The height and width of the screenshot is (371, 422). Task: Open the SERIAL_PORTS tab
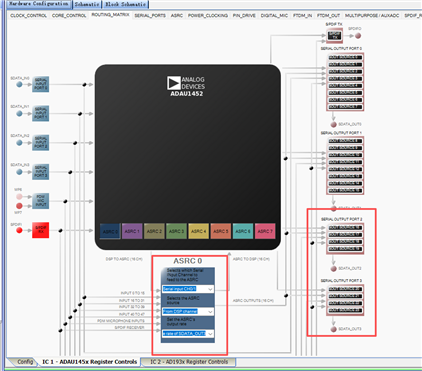point(150,16)
